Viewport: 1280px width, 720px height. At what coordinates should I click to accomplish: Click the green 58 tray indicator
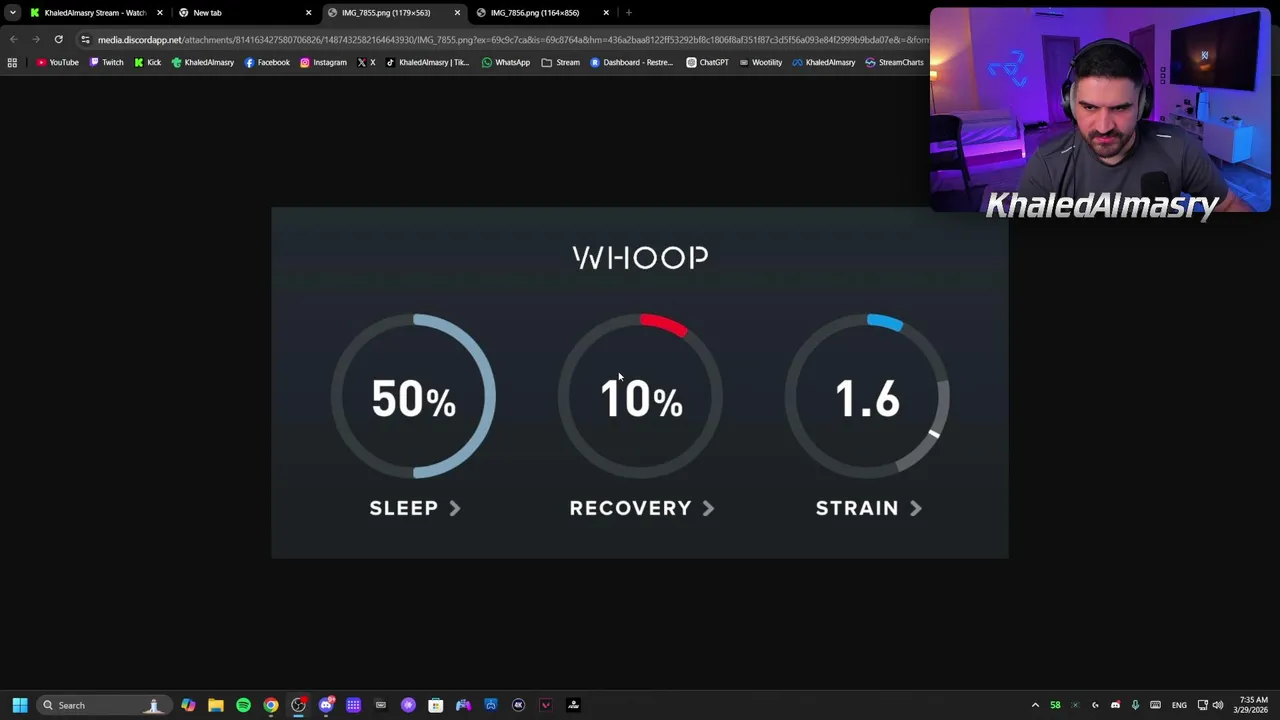click(x=1055, y=705)
